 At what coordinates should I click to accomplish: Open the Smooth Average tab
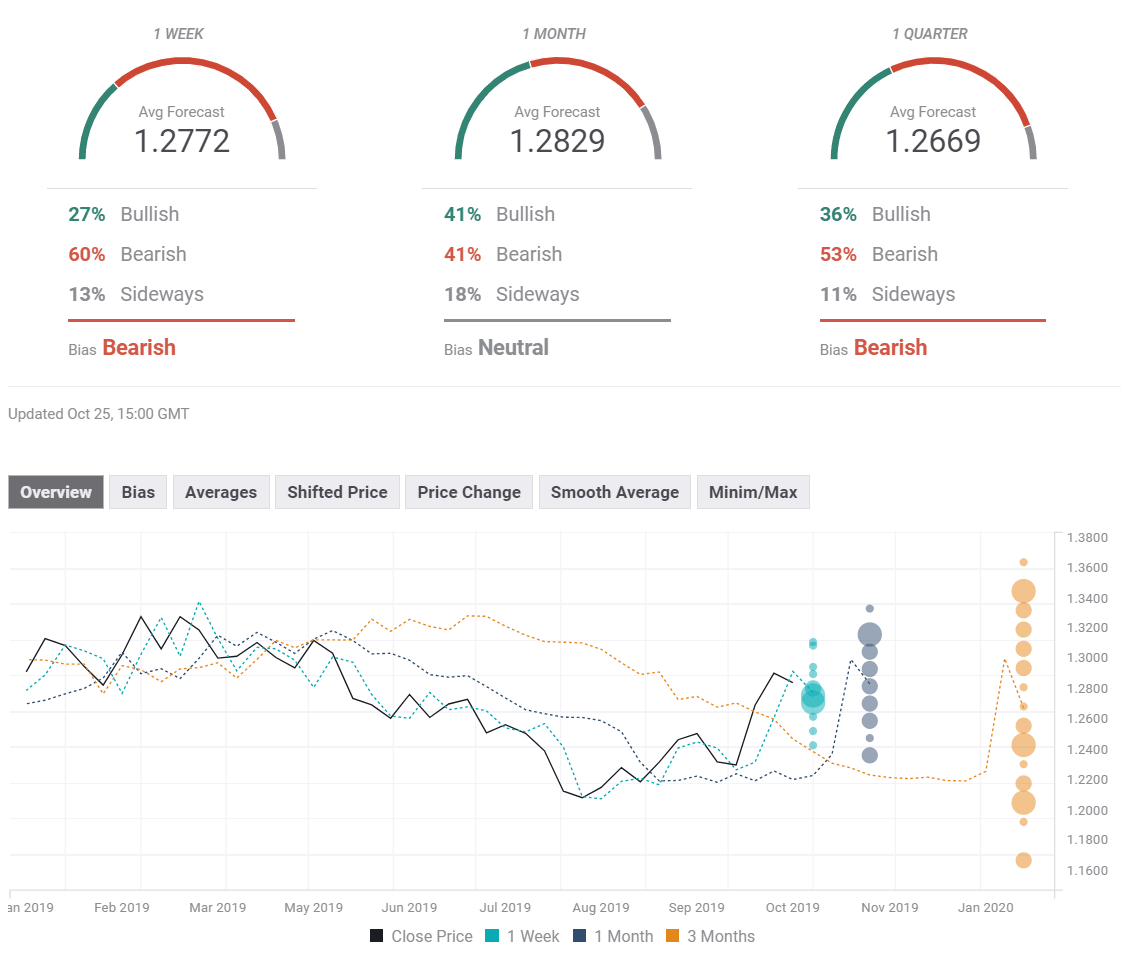coord(614,492)
